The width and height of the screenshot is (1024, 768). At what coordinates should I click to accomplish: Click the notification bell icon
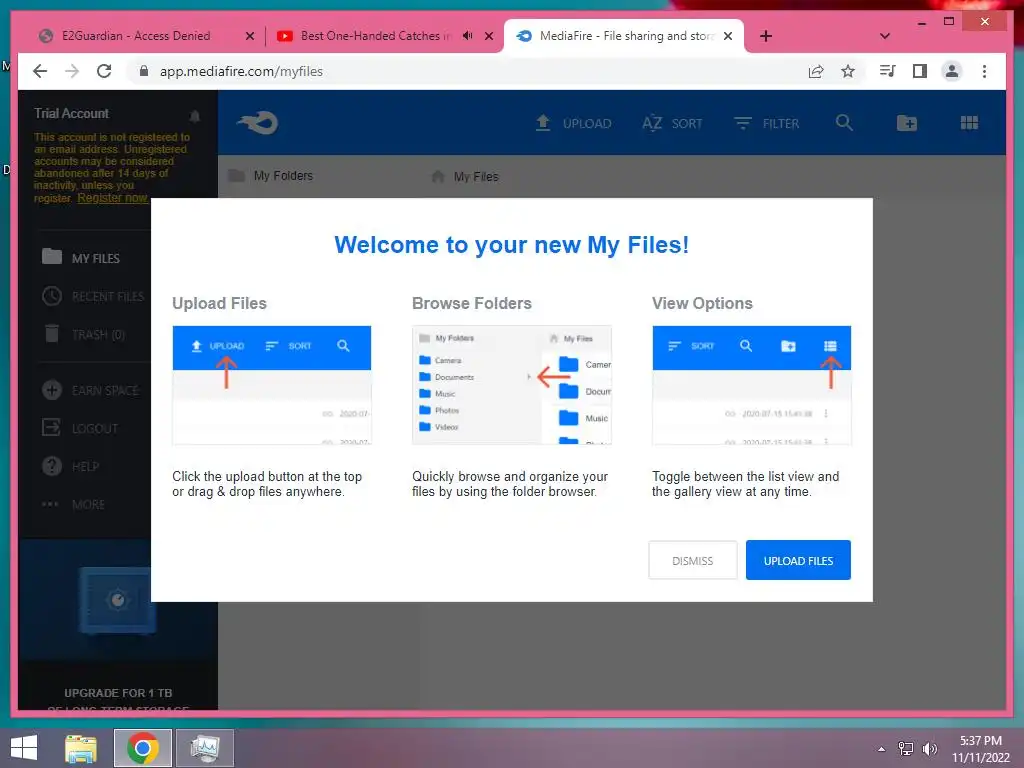pyautogui.click(x=195, y=116)
